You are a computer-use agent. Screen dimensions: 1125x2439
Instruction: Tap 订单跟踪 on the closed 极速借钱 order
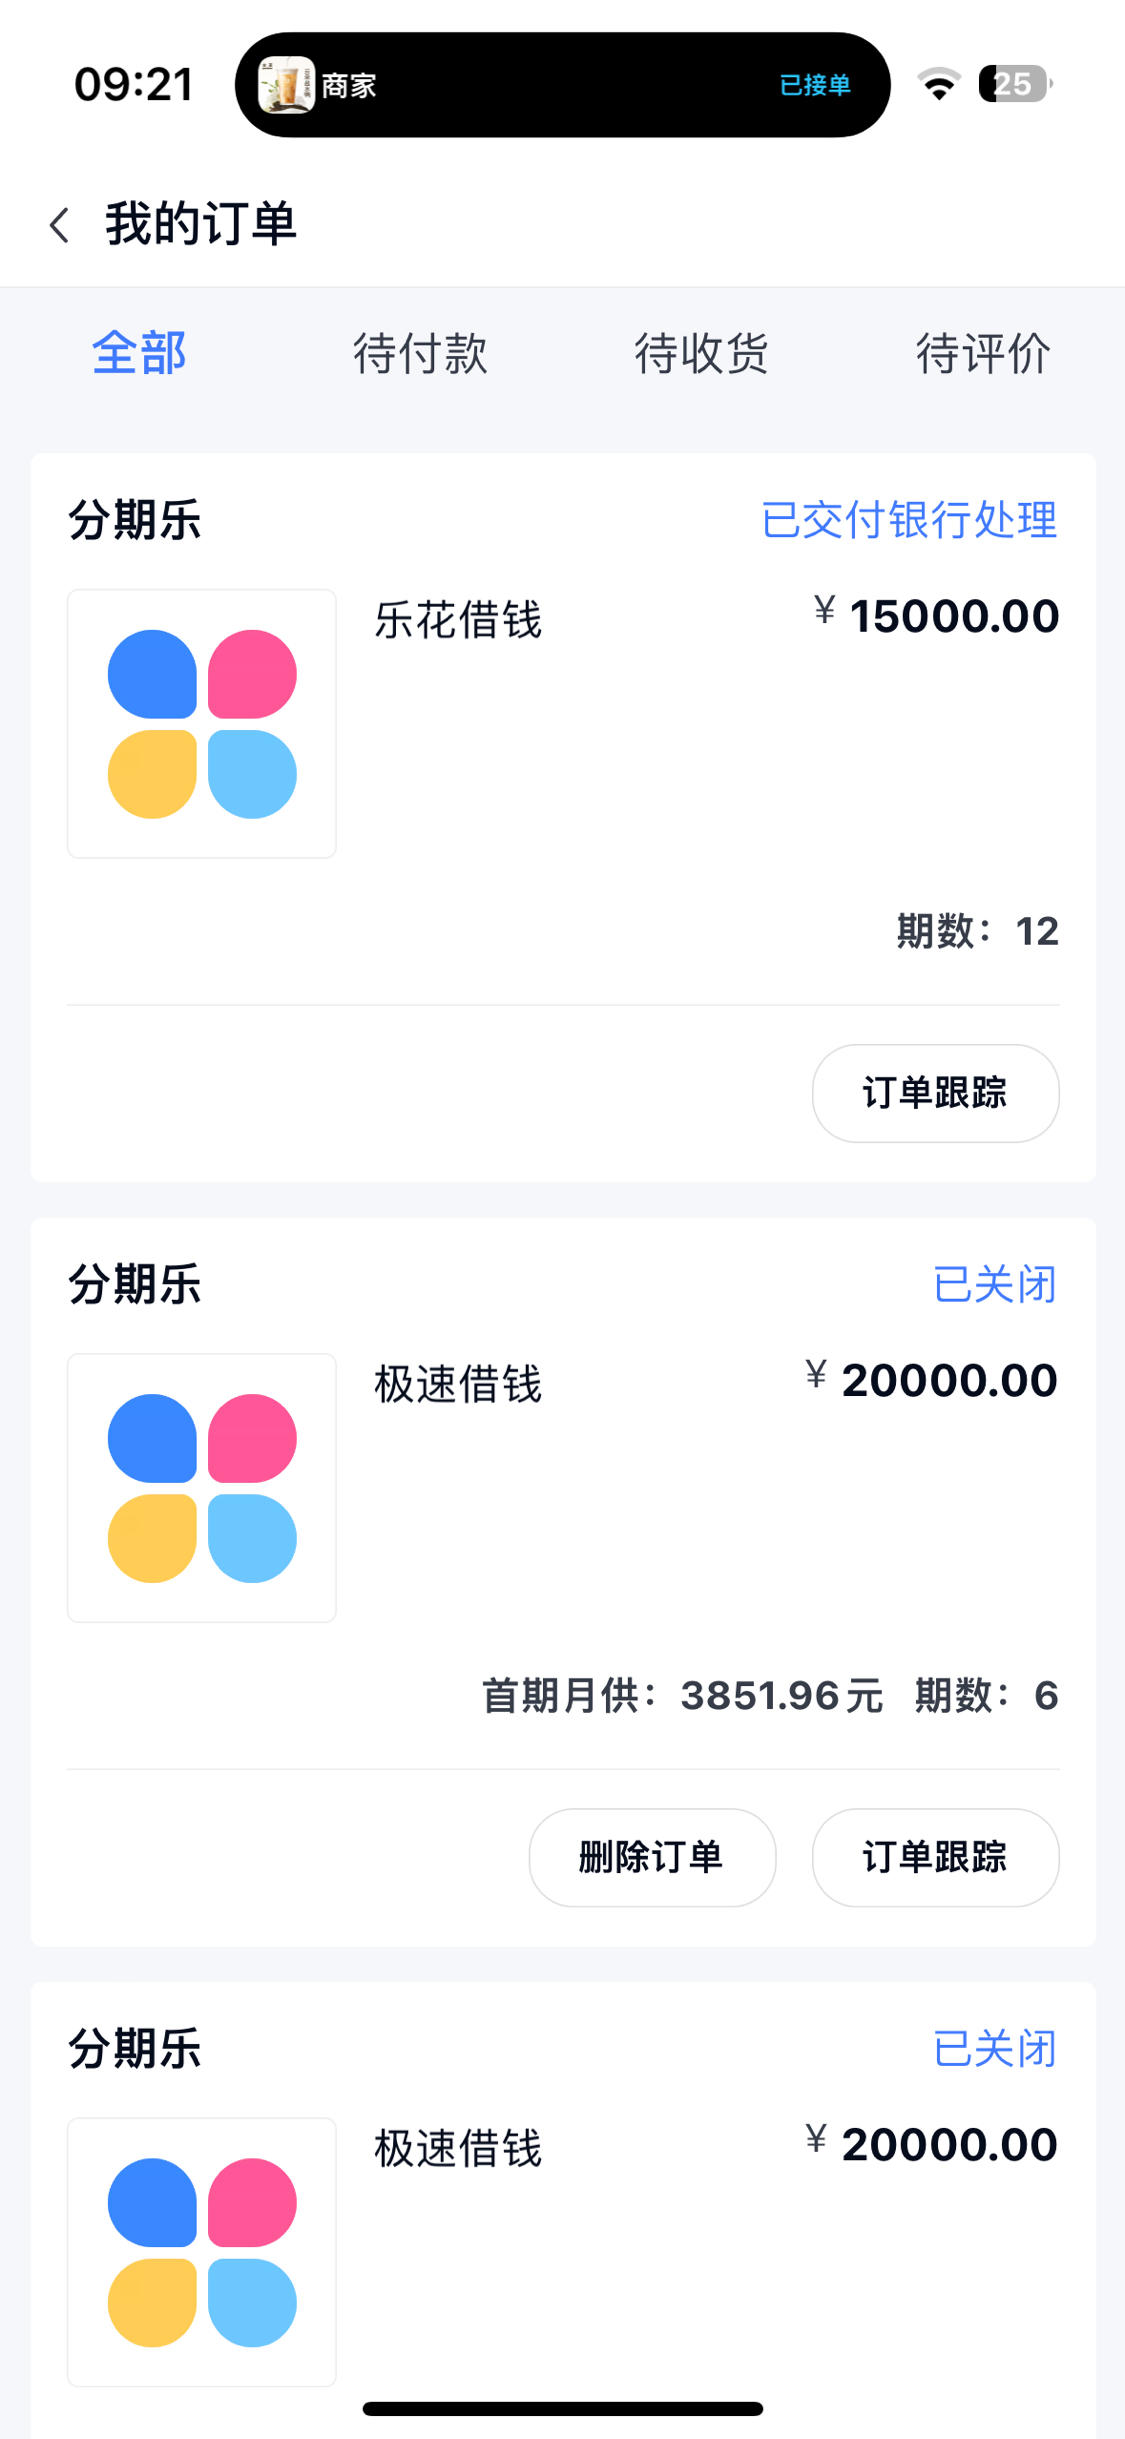tap(936, 1857)
